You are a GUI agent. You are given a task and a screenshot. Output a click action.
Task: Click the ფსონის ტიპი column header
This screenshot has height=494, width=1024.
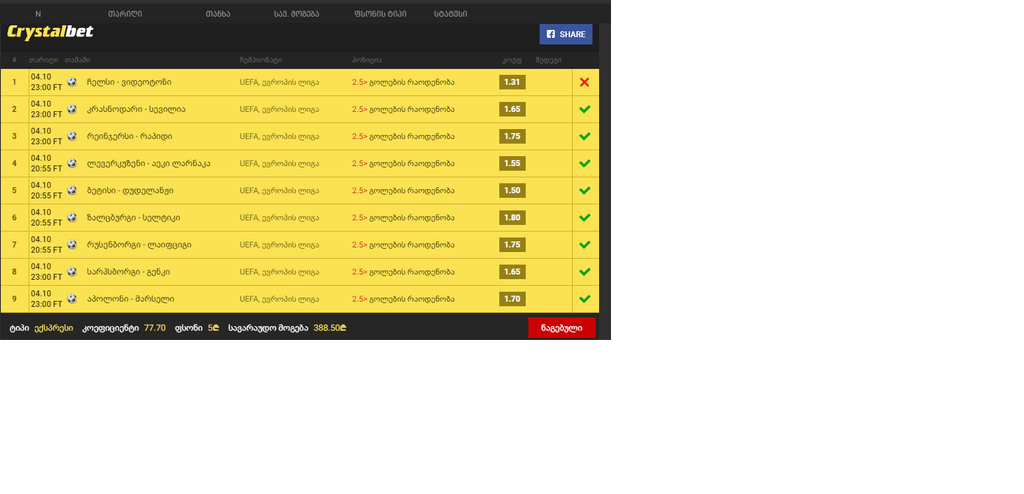pyautogui.click(x=380, y=14)
